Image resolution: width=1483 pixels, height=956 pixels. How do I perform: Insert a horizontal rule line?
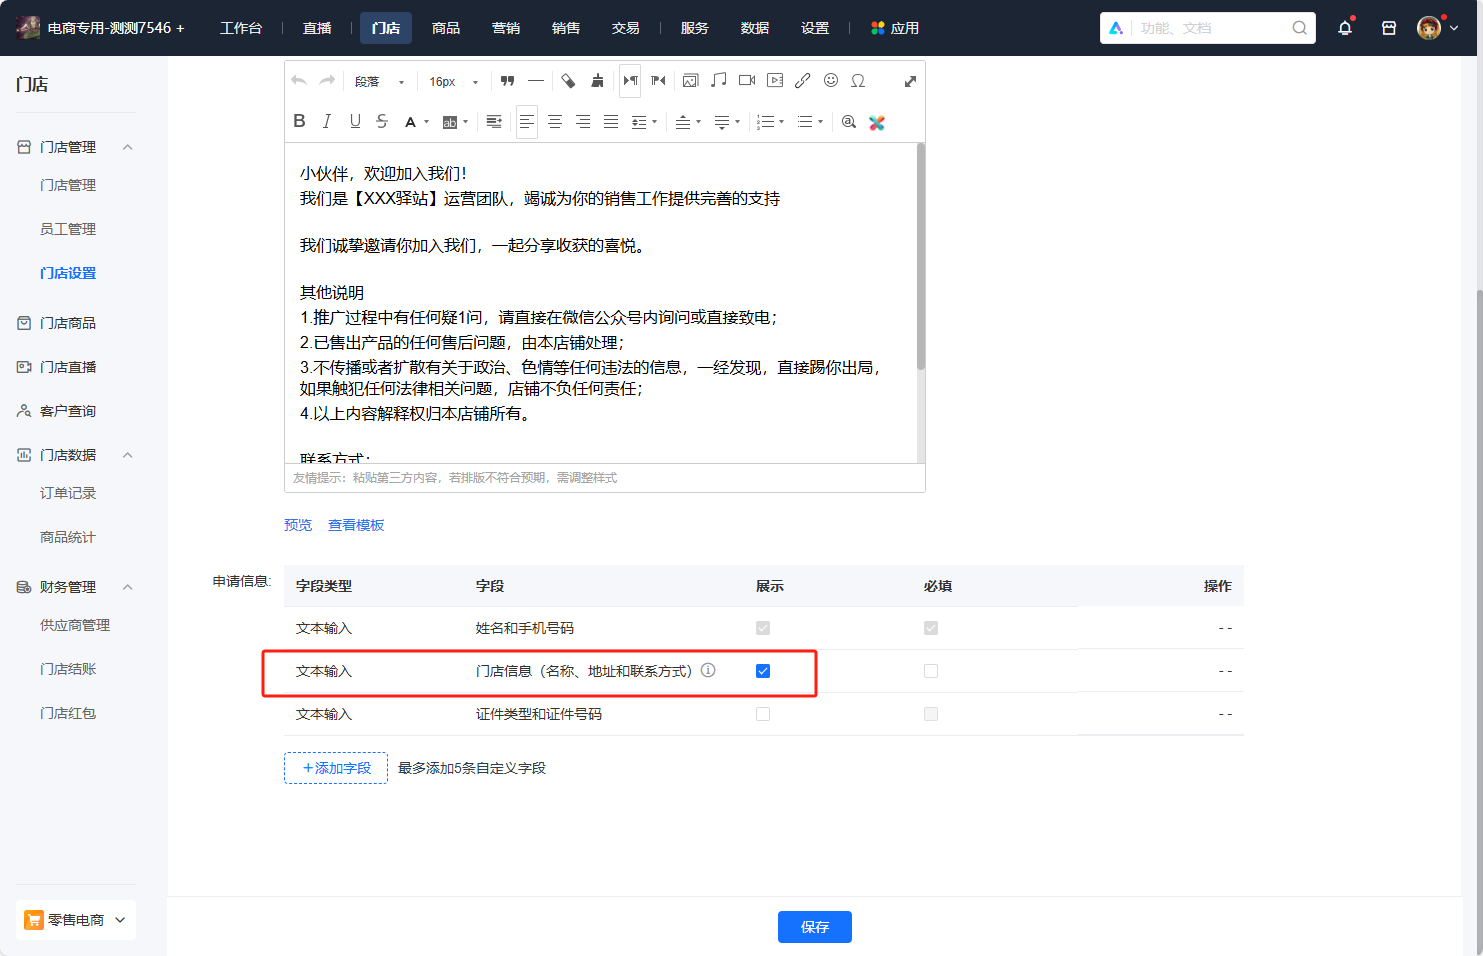536,81
